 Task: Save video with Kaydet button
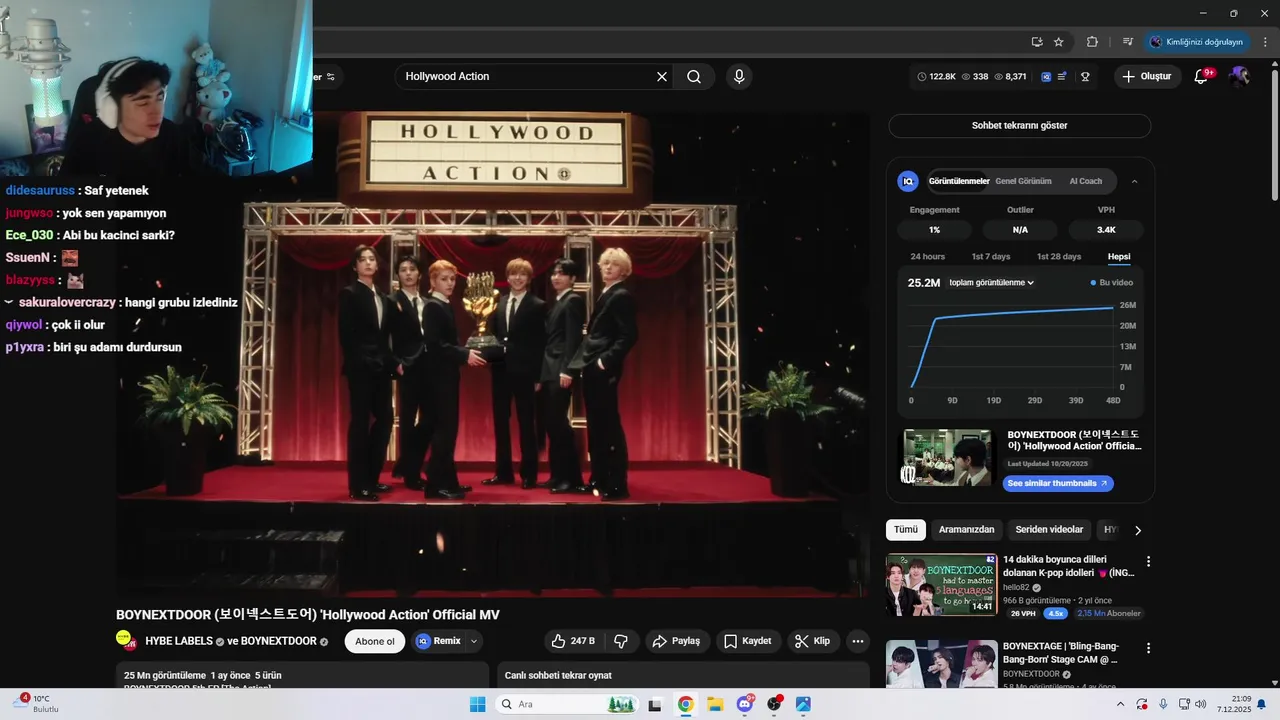coord(748,641)
